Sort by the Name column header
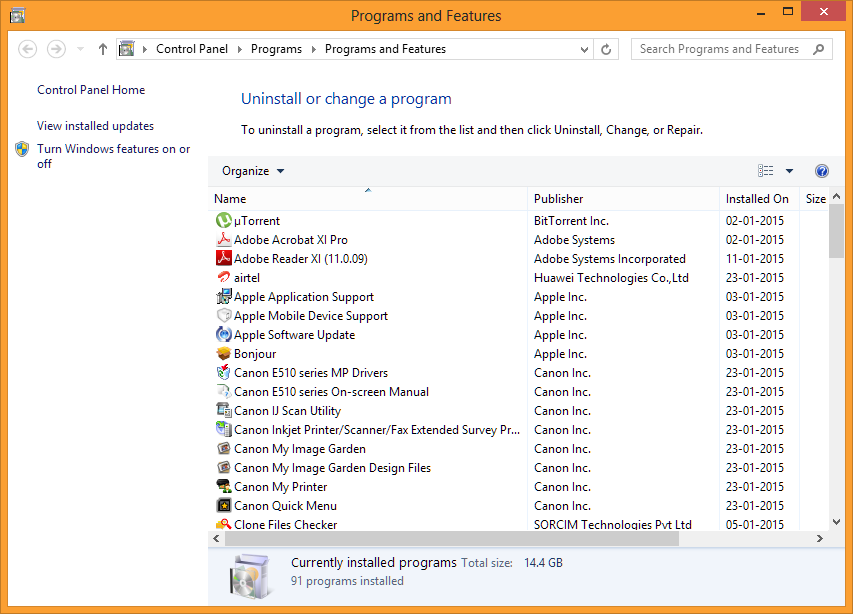This screenshot has height=614, width=853. click(x=368, y=199)
